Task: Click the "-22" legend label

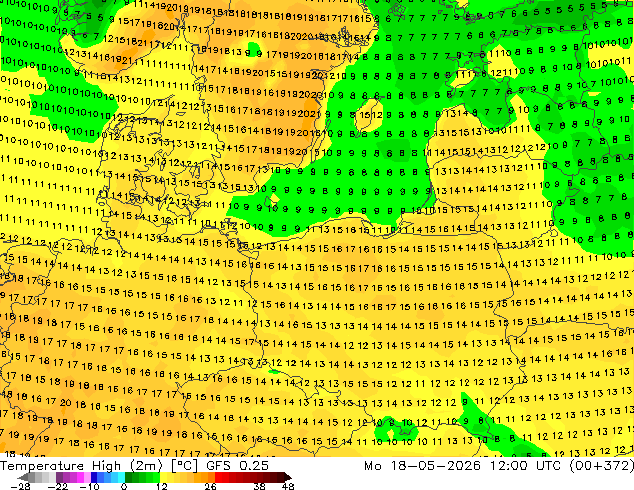Action: coord(57,486)
